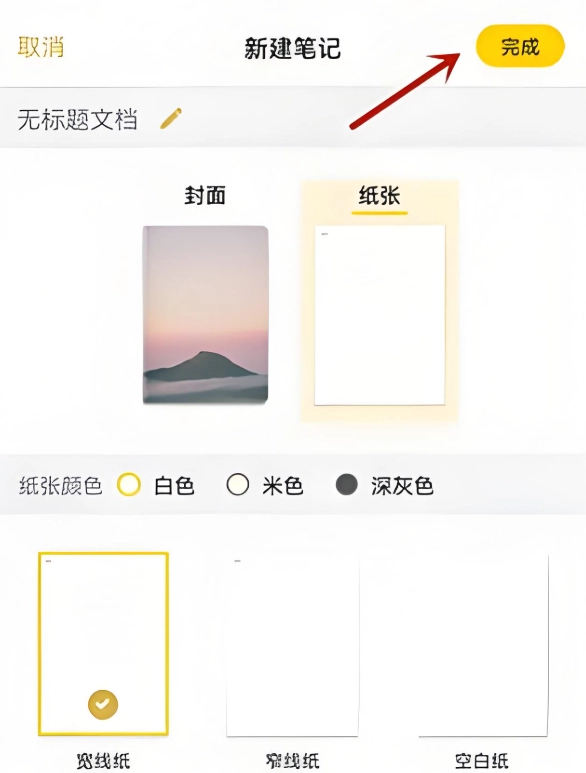Choose the 空白纸 paper template thumbnail

(x=483, y=645)
